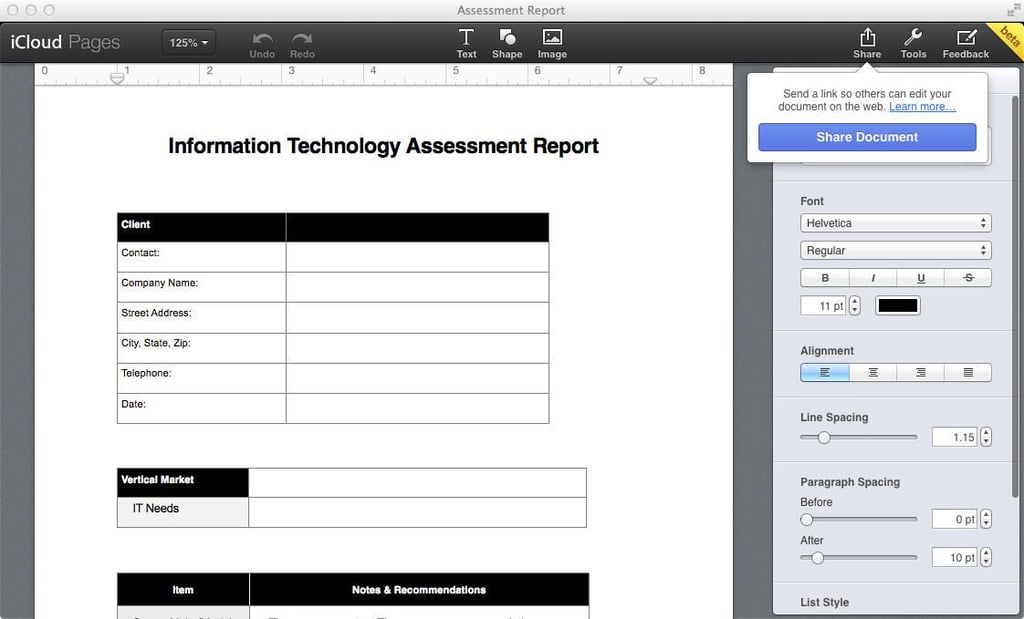Open the Helvetica font dropdown

click(x=895, y=223)
